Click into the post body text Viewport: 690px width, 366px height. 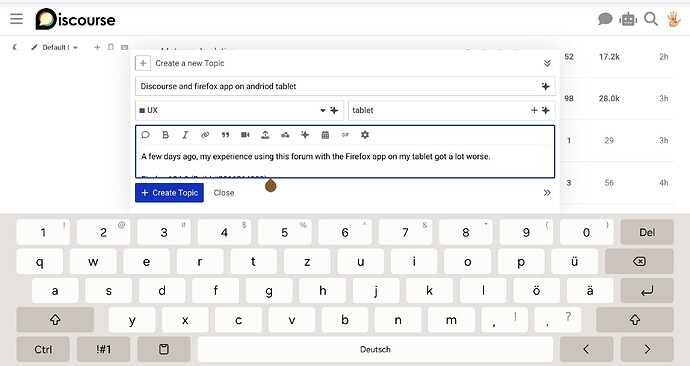(x=345, y=161)
